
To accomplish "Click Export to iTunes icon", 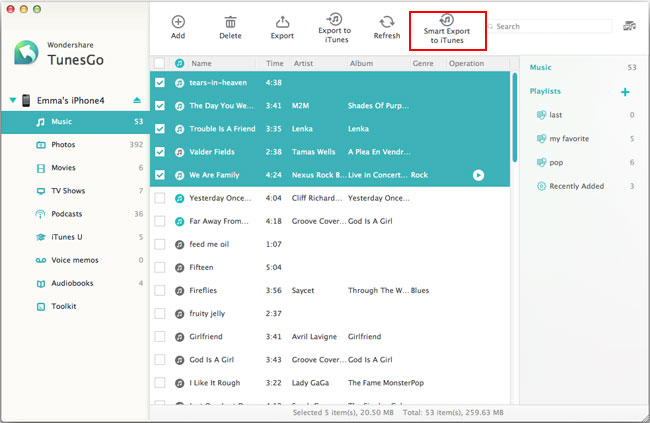I will (x=334, y=19).
